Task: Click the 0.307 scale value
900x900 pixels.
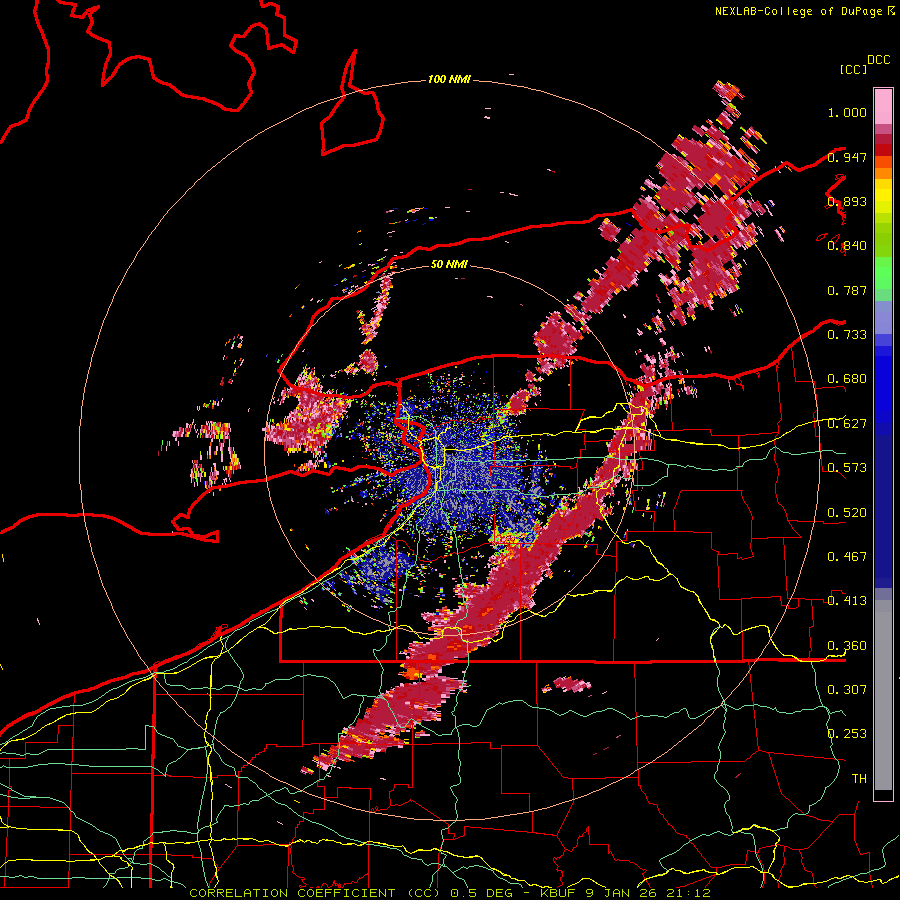Action: coord(847,690)
